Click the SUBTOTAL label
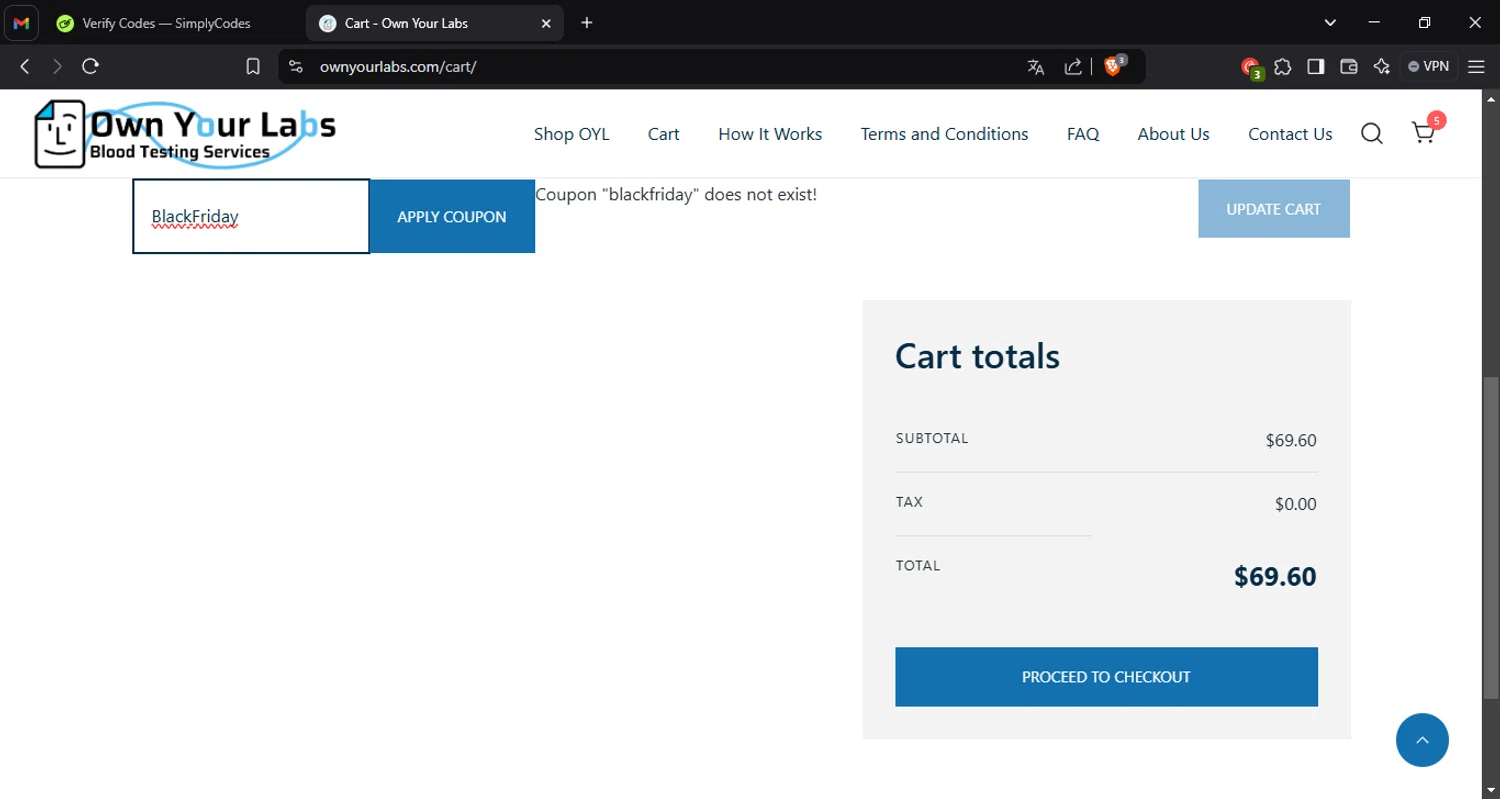The height and width of the screenshot is (799, 1500). click(932, 438)
